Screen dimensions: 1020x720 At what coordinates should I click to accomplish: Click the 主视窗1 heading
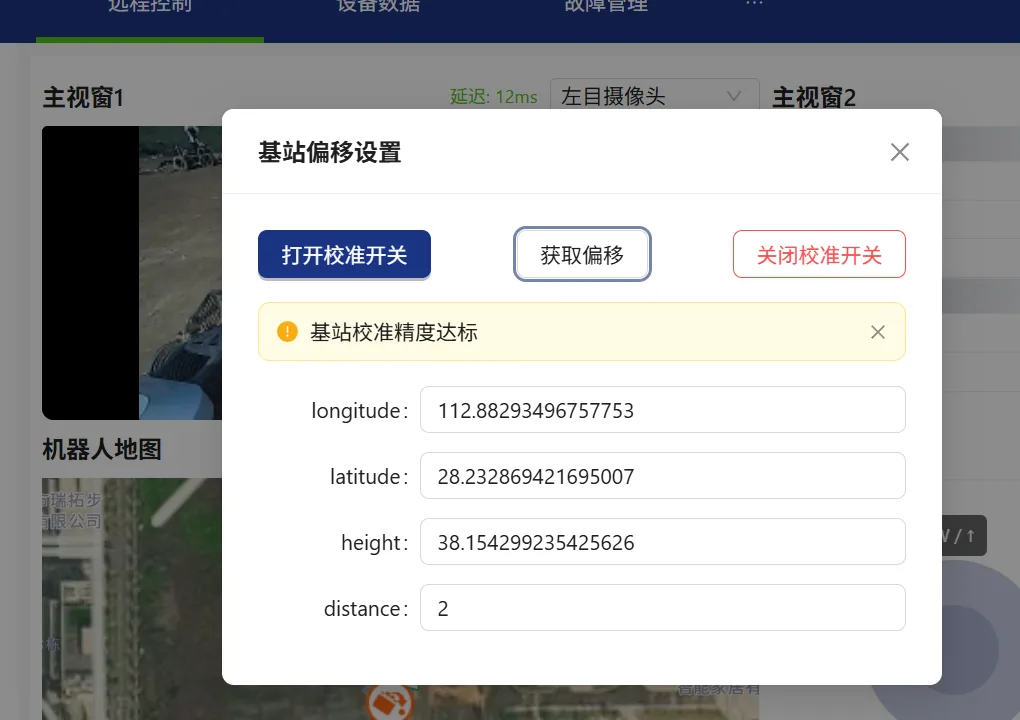[x=83, y=98]
